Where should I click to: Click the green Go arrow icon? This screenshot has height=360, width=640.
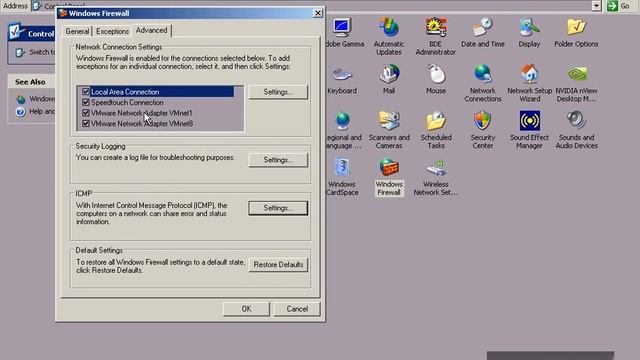click(612, 6)
